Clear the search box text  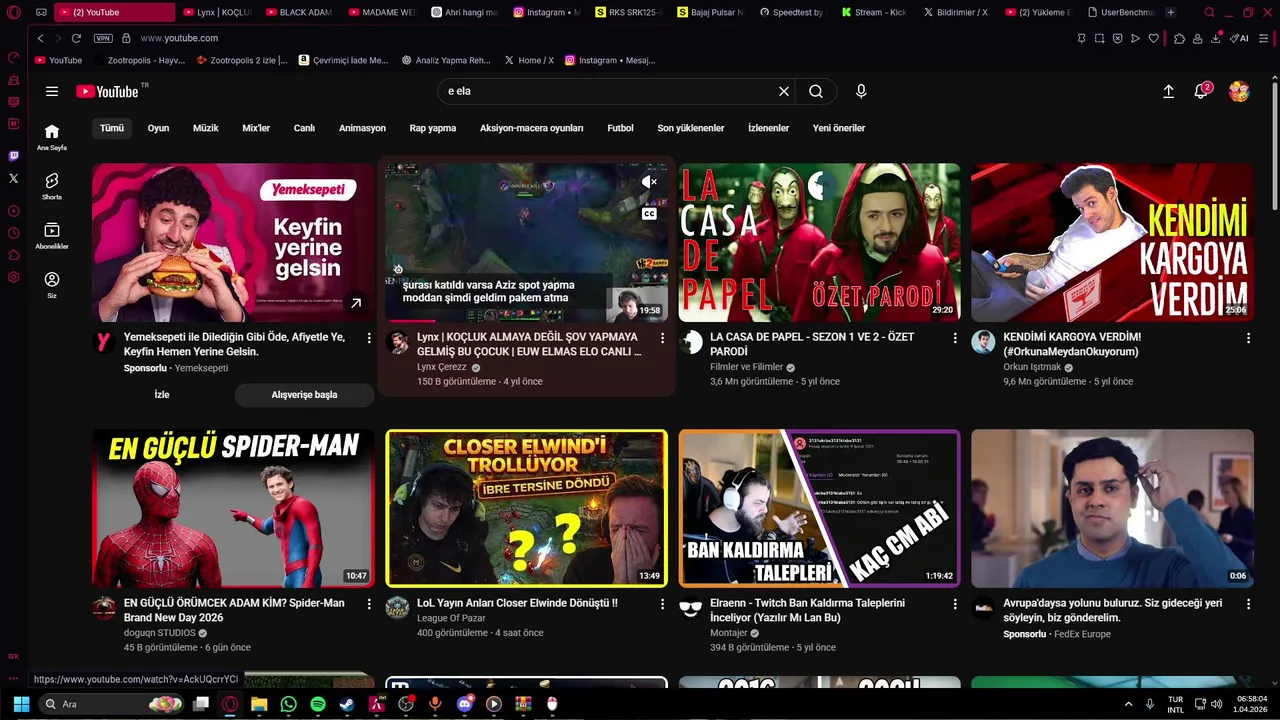click(784, 91)
